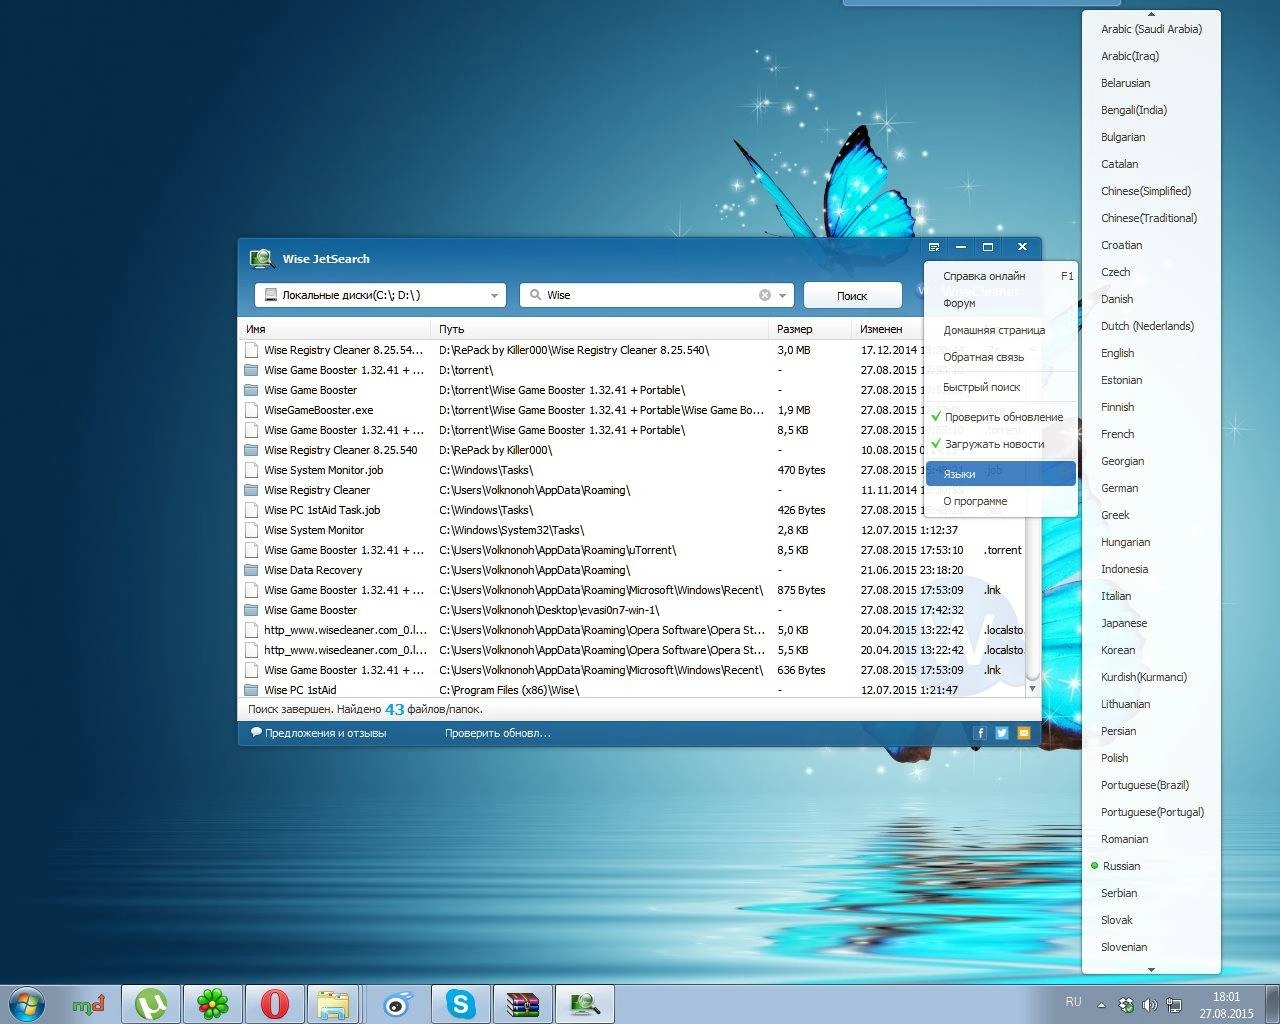Select Обратная связь menu entry

1000,357
